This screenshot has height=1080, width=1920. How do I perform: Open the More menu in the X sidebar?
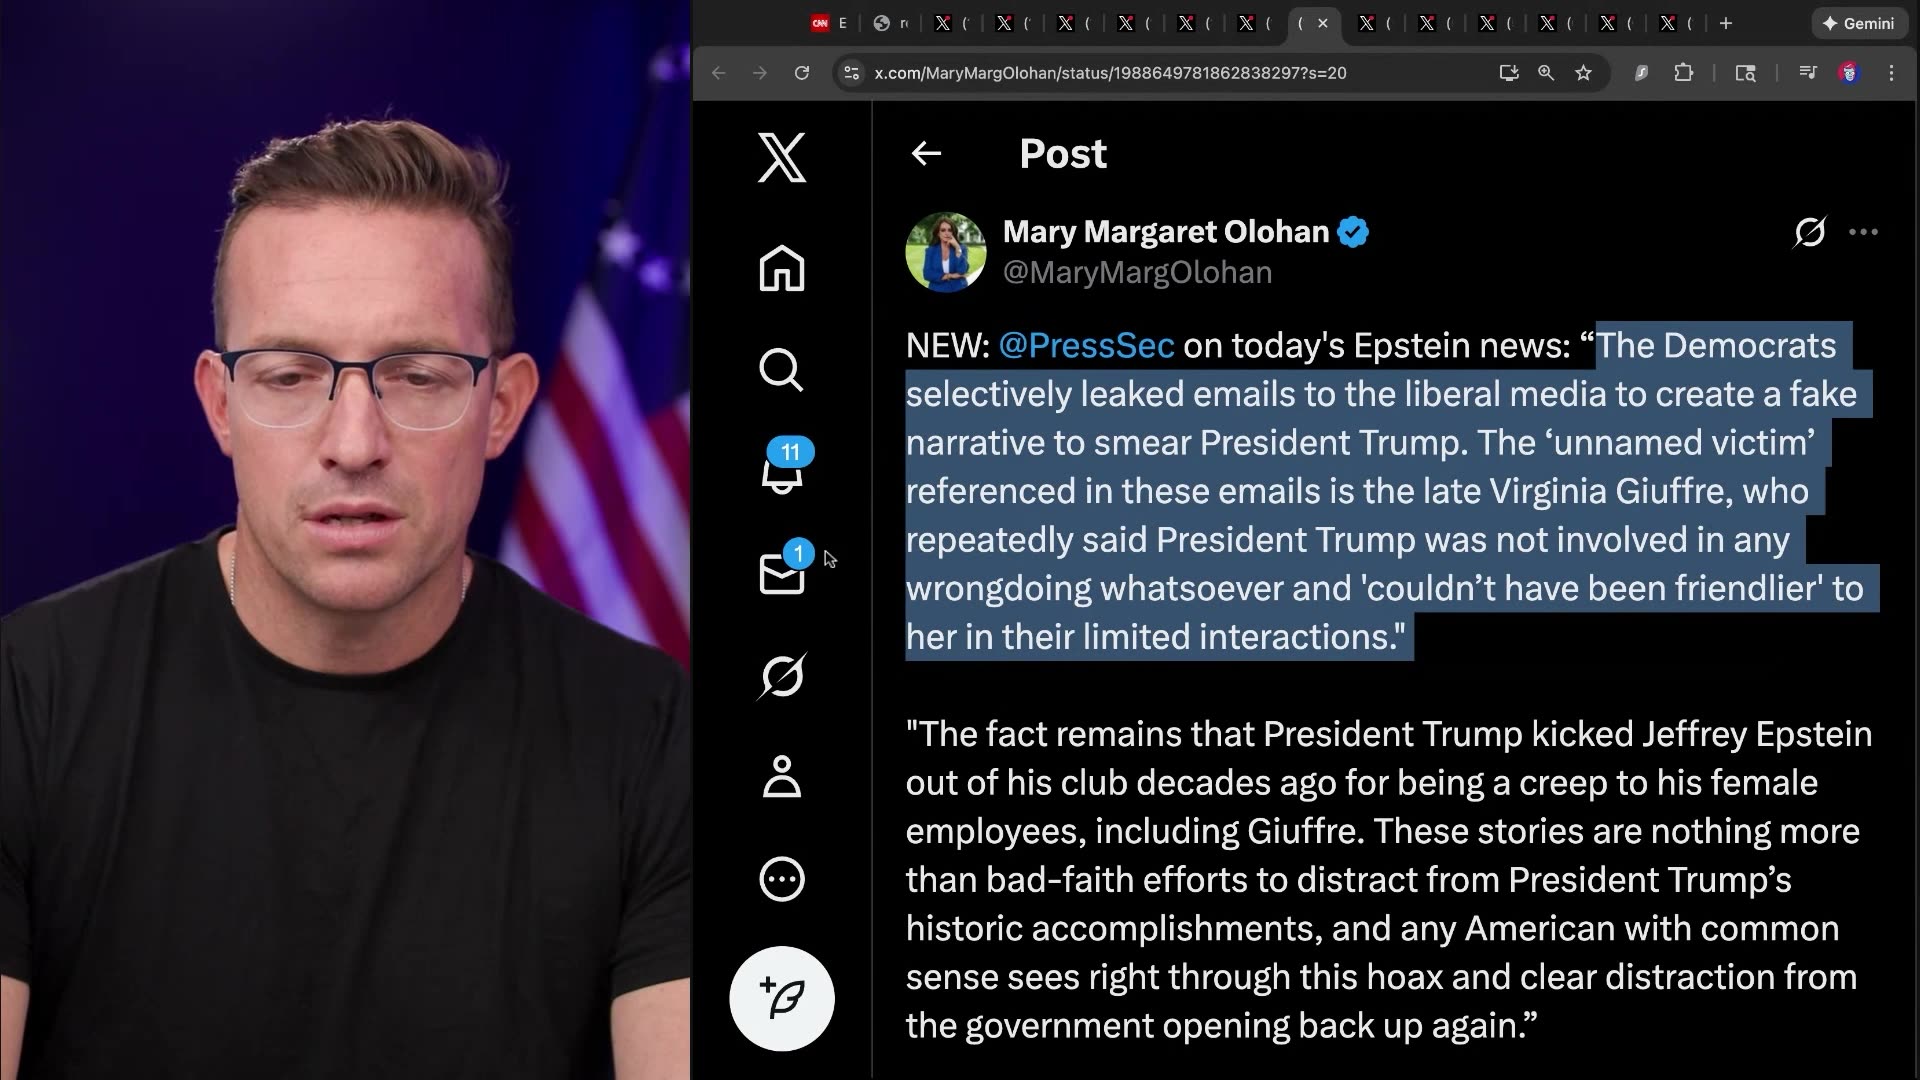click(x=781, y=879)
